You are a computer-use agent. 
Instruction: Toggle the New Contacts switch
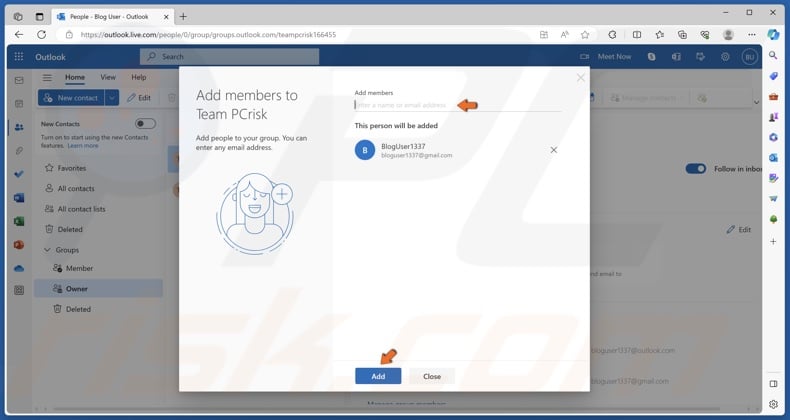[x=145, y=124]
